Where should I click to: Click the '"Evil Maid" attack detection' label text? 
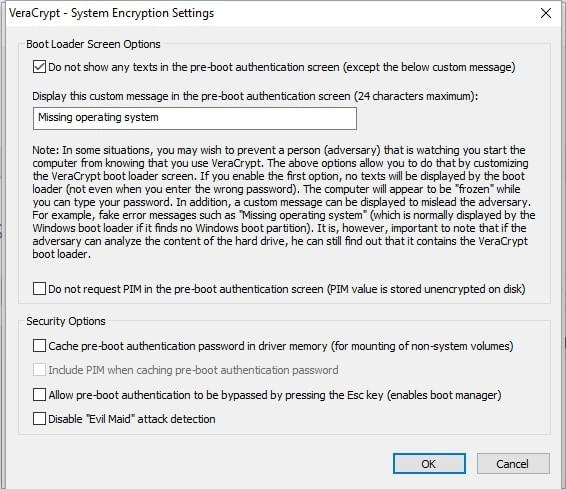click(x=151, y=419)
